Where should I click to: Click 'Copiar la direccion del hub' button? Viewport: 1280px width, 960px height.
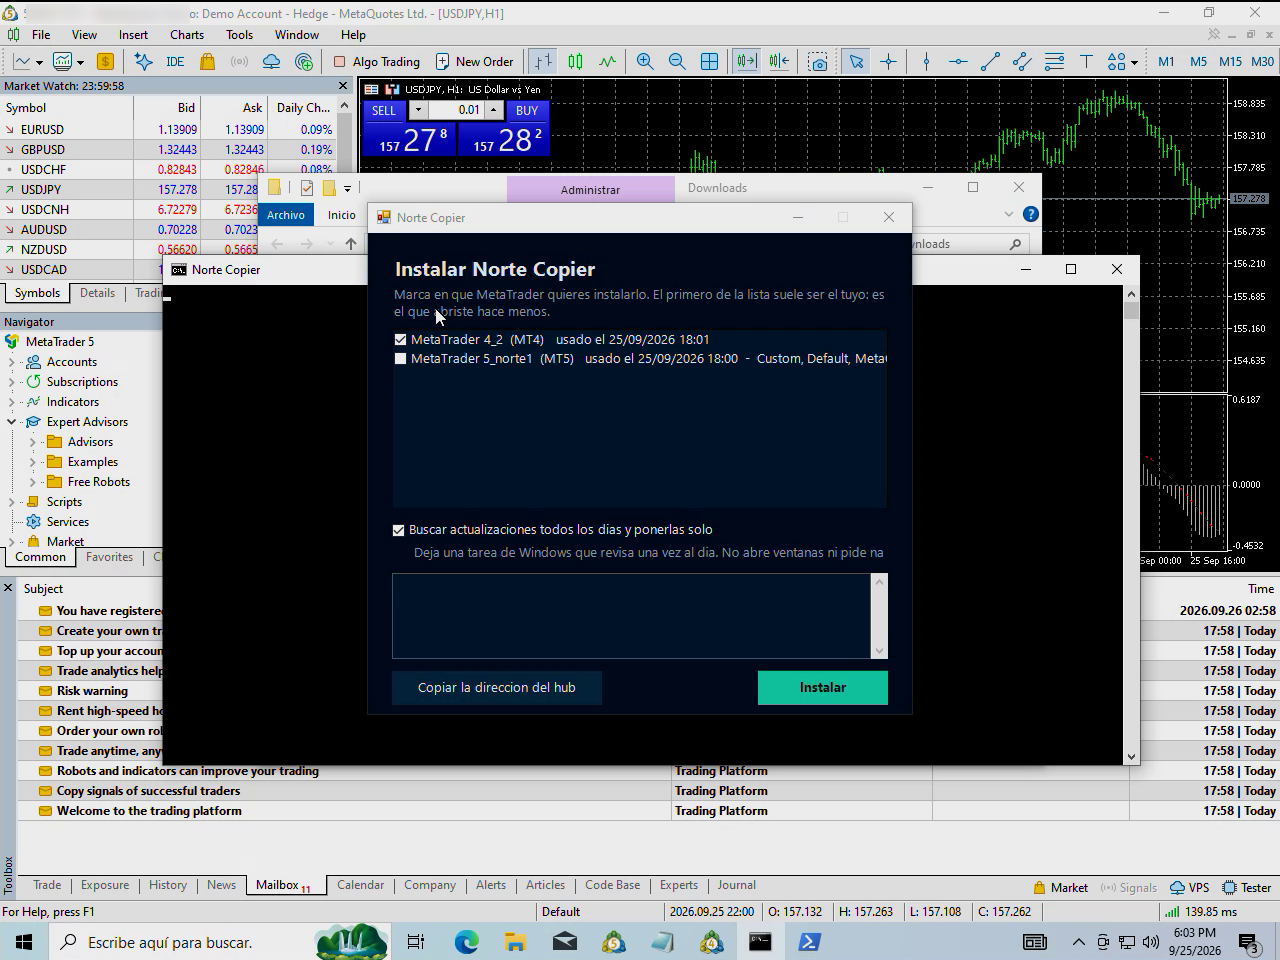pos(497,688)
